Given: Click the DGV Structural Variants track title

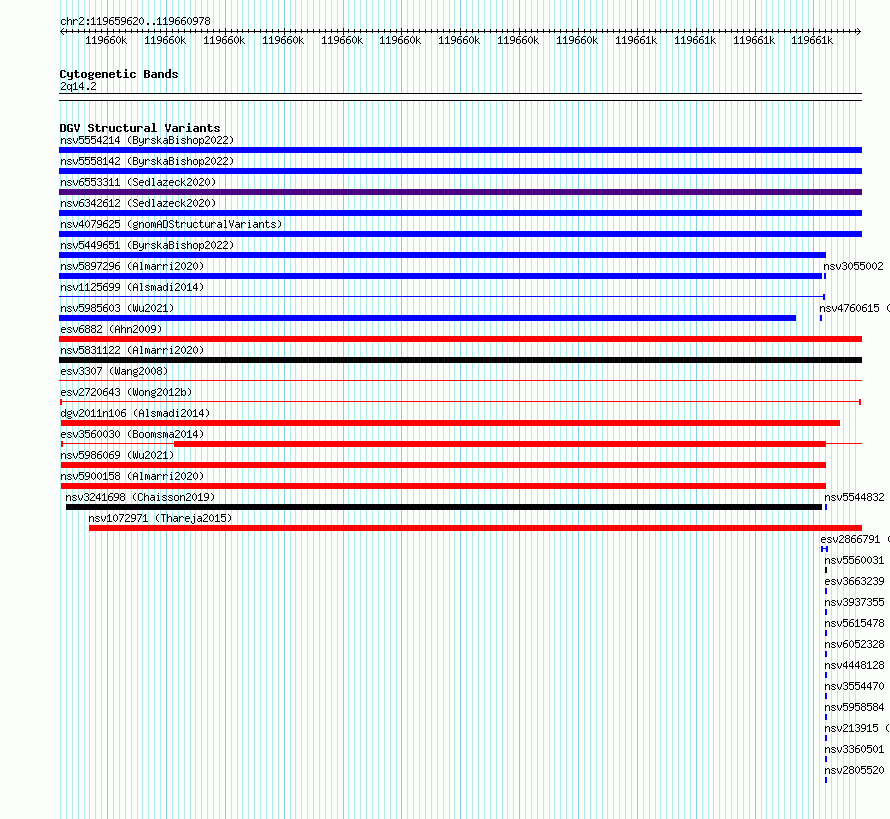Looking at the screenshot, I should tap(140, 128).
